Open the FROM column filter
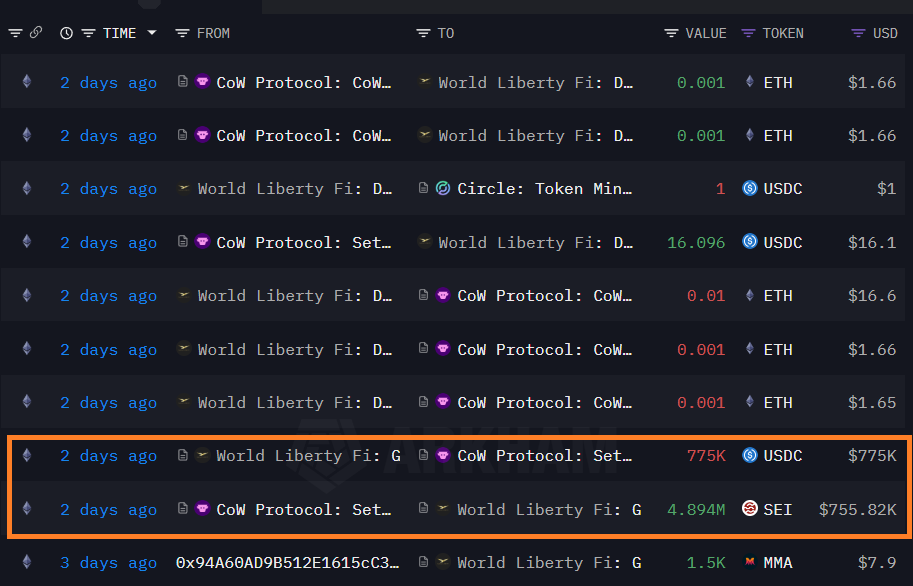Viewport: 913px width, 586px height. coord(182,33)
